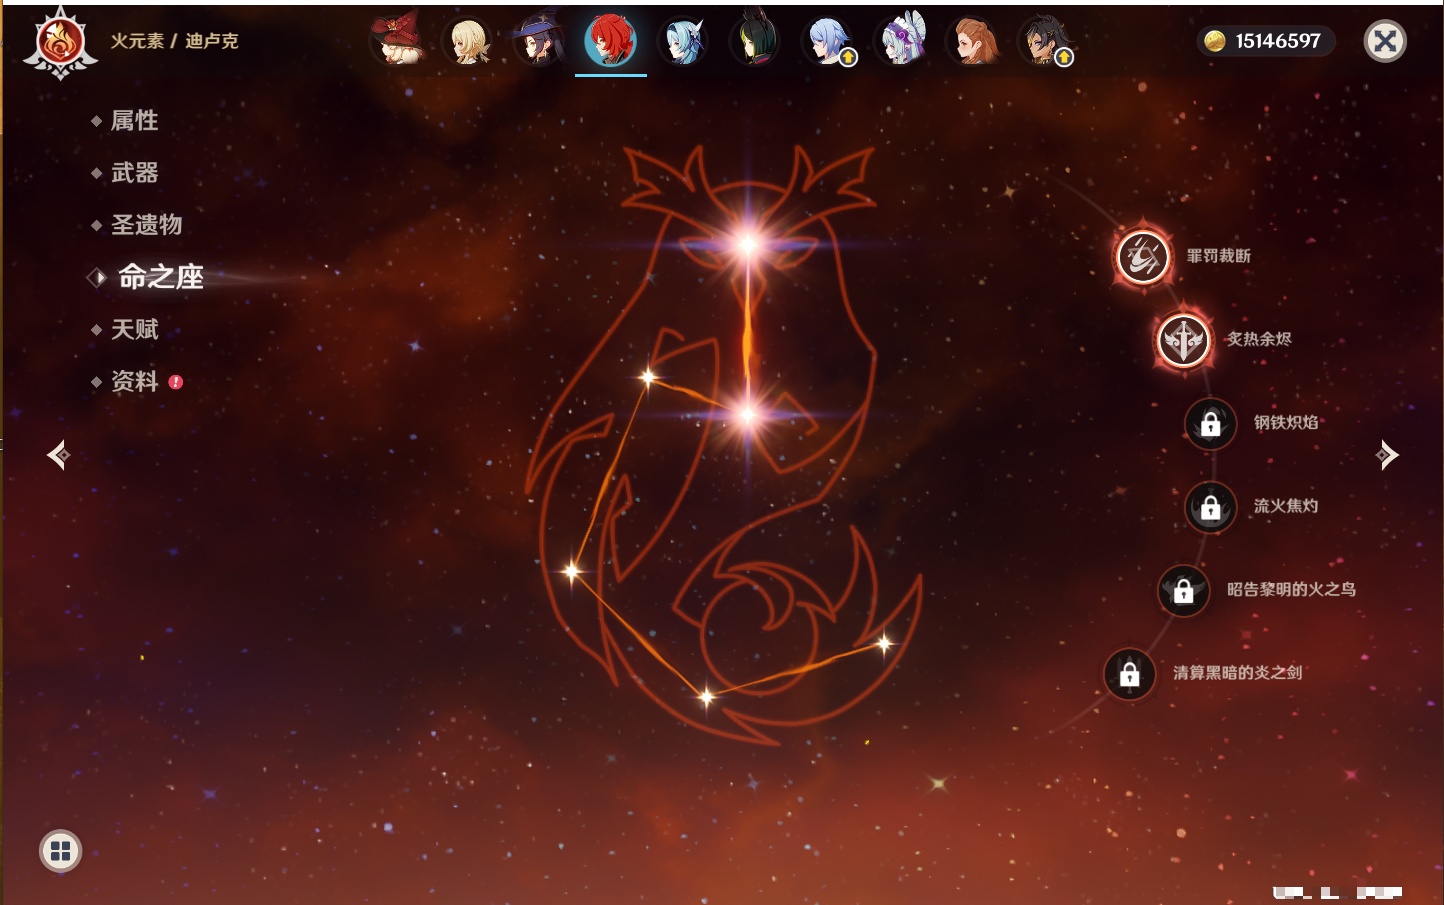Click the lock icon beside 流火焦灼
The height and width of the screenshot is (905, 1444).
pyautogui.click(x=1210, y=507)
